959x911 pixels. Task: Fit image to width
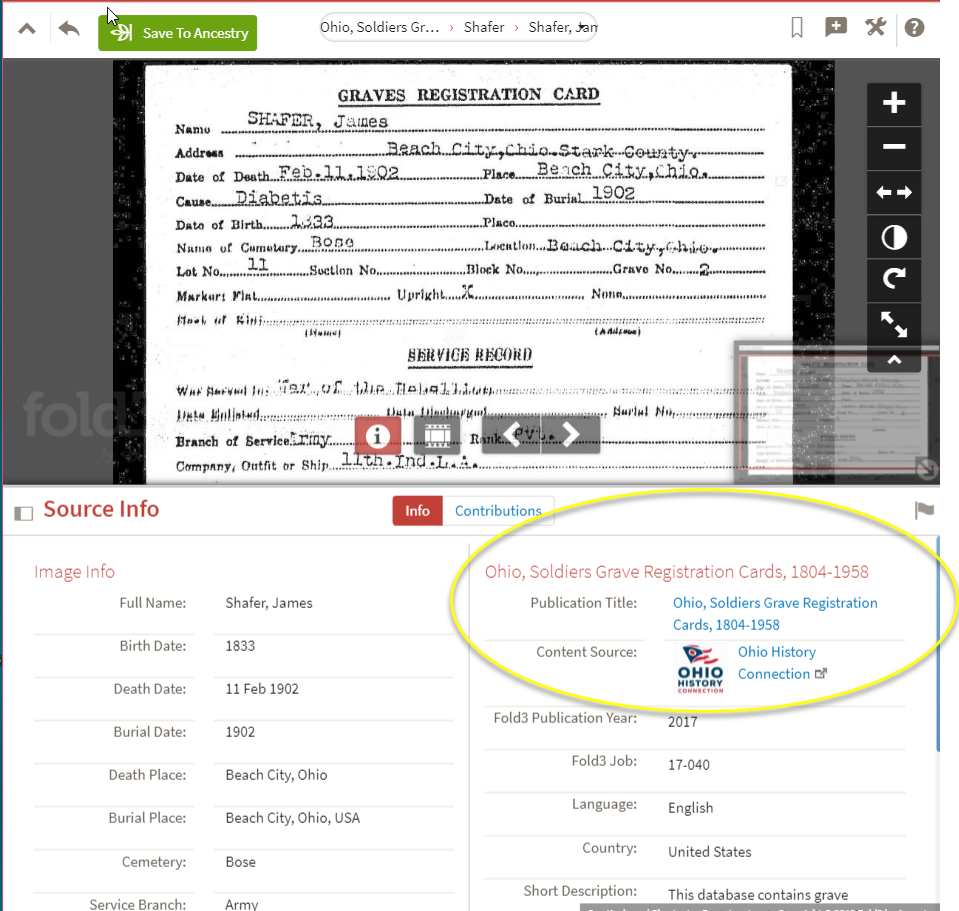tap(894, 193)
